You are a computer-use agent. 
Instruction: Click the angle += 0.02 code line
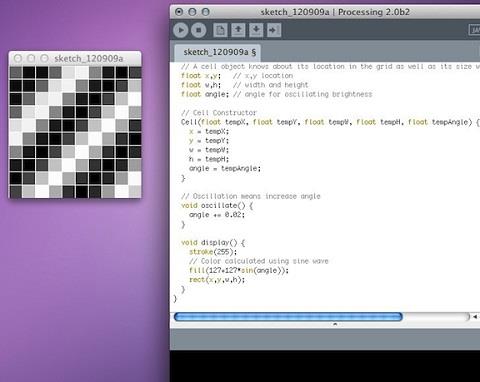pyautogui.click(x=217, y=215)
